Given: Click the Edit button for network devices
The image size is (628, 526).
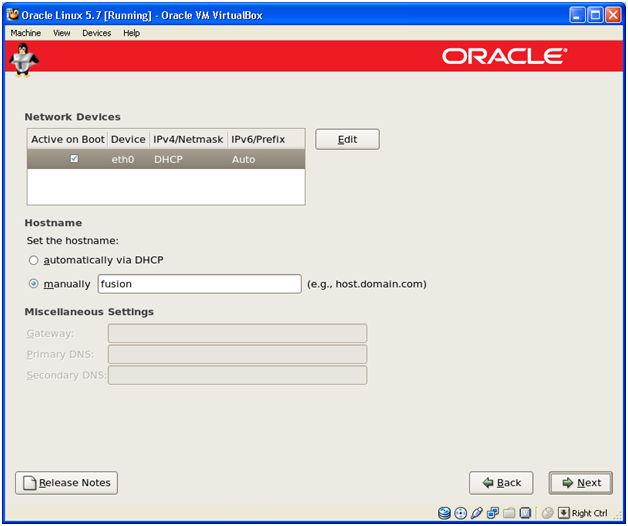Looking at the screenshot, I should click(x=347, y=139).
